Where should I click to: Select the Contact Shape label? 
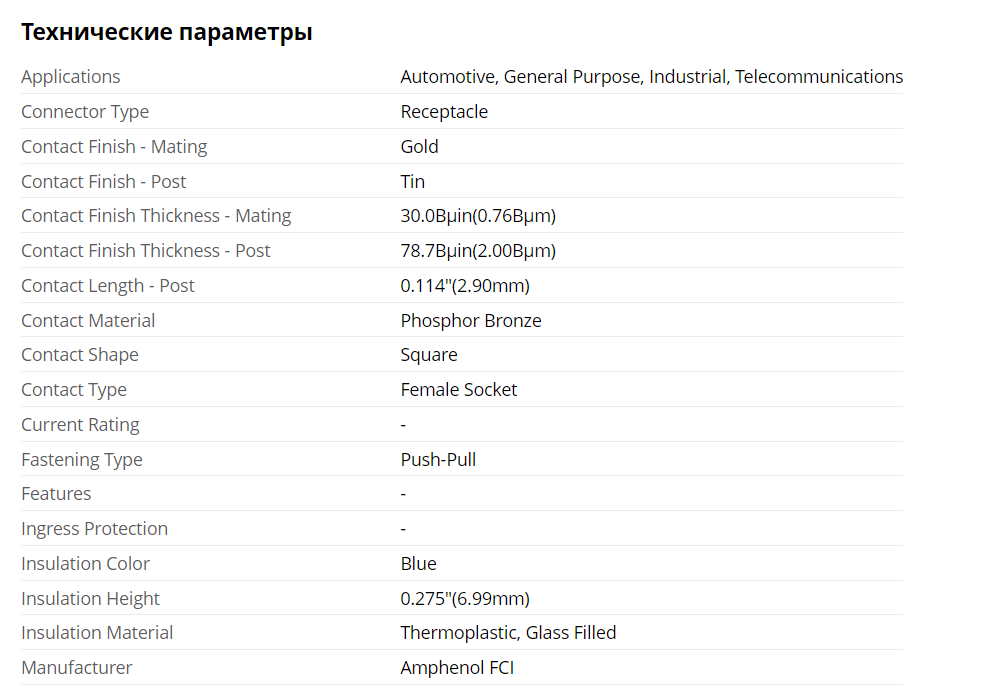[80, 355]
